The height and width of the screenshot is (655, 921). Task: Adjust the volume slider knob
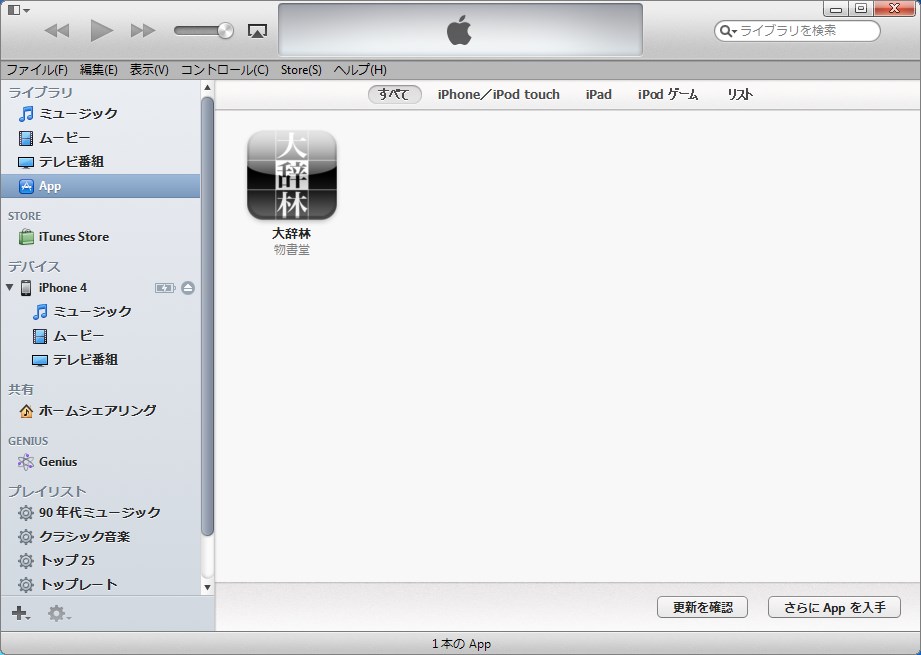(x=225, y=31)
